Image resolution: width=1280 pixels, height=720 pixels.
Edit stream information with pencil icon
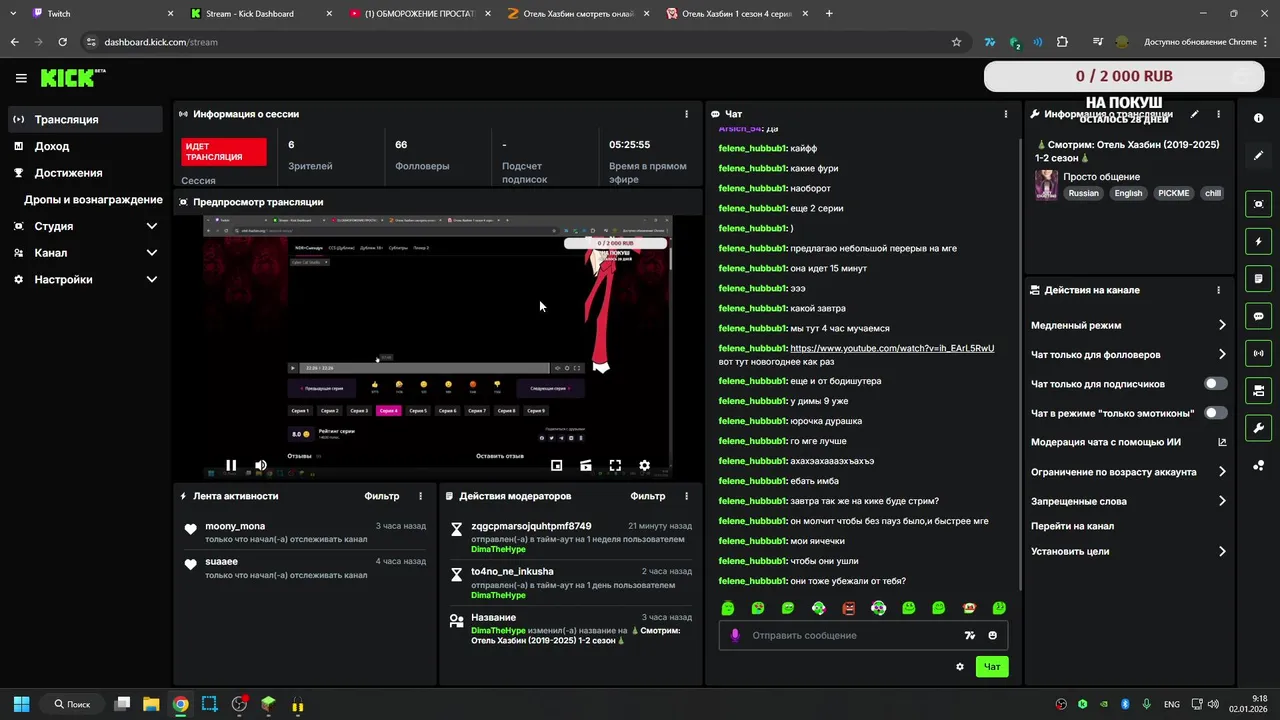point(1194,114)
